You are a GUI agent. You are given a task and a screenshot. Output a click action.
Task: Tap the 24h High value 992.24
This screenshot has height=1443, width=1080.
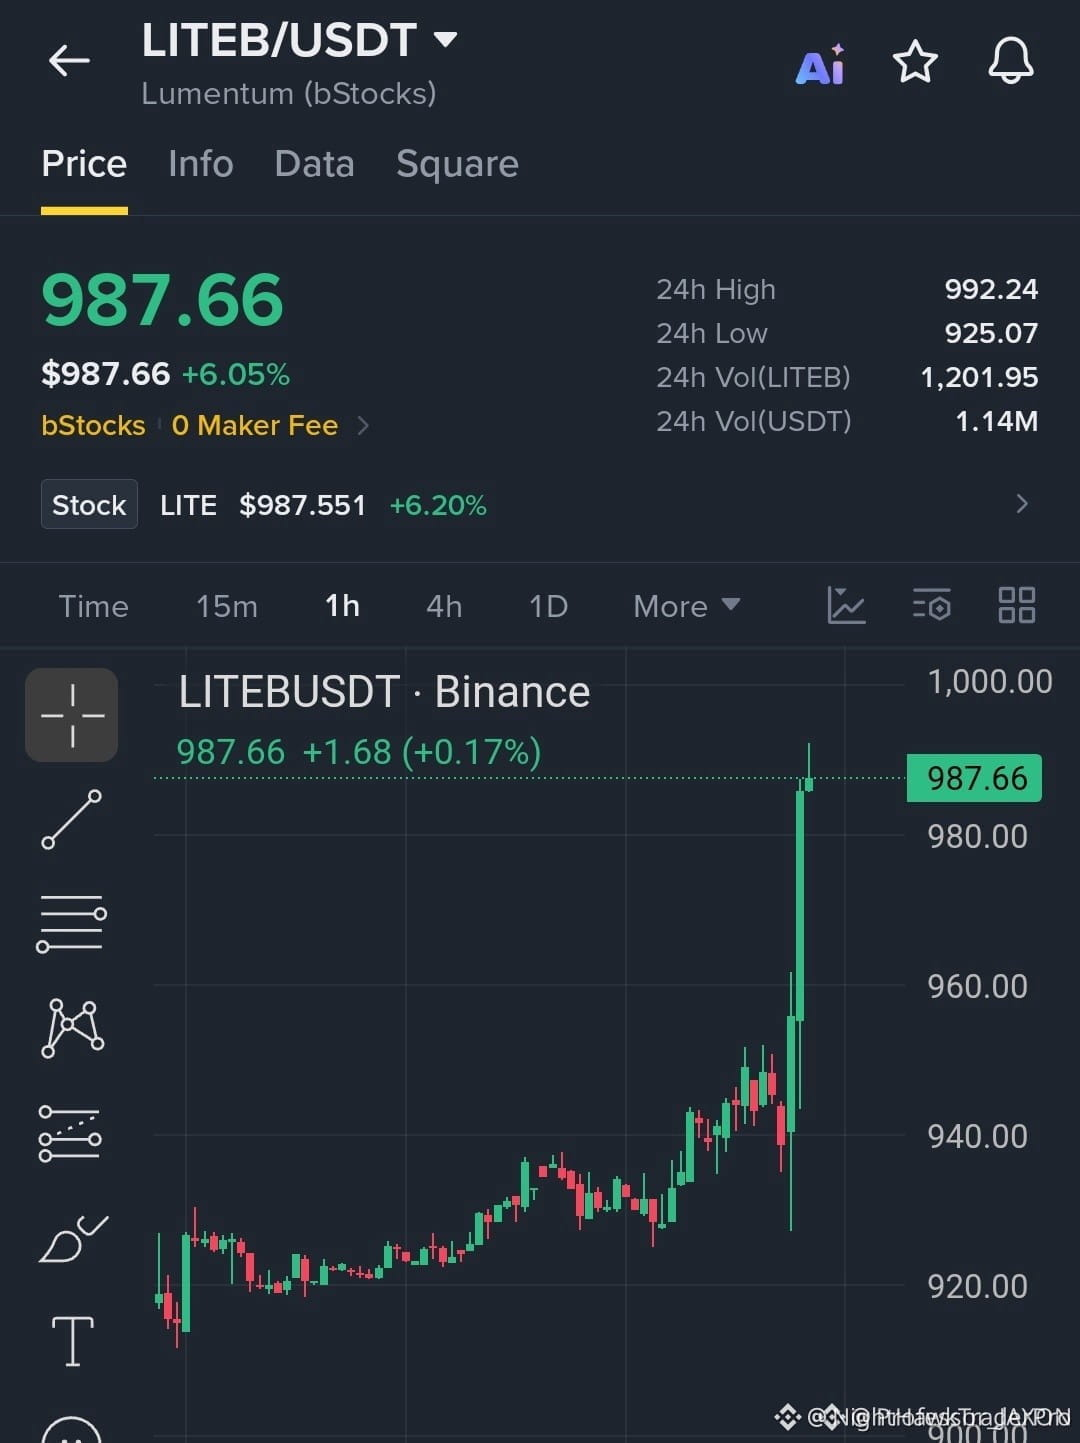[991, 289]
